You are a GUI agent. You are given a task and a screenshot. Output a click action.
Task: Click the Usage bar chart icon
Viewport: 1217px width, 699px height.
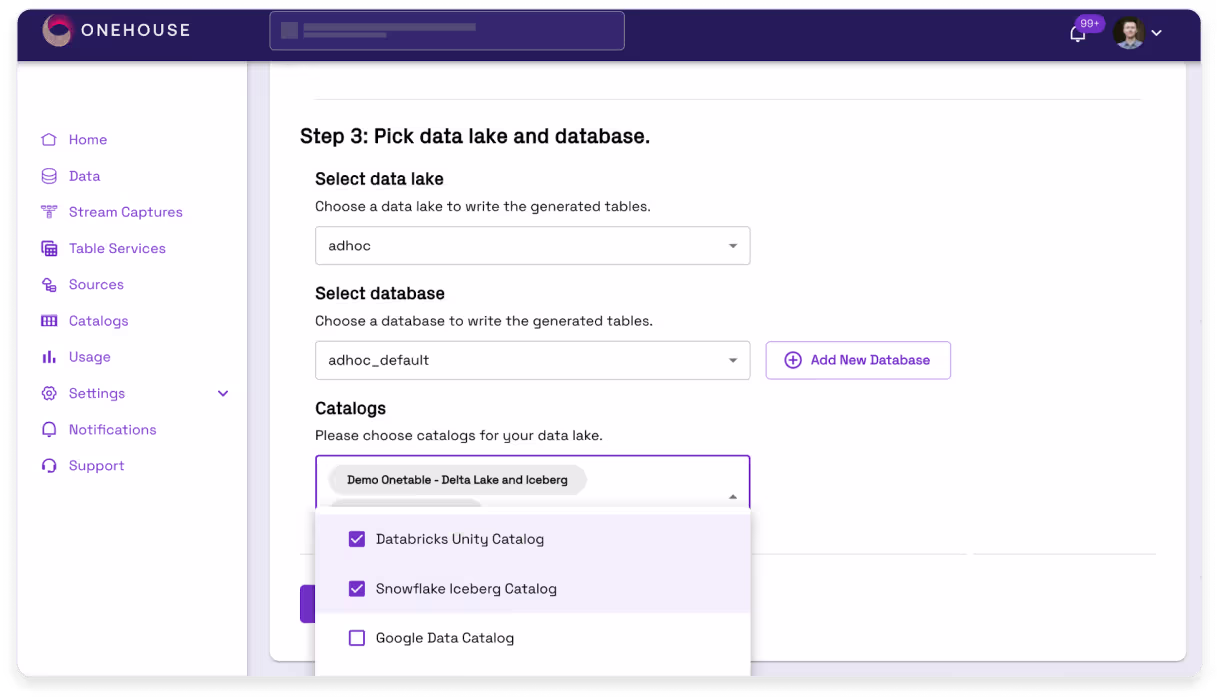[49, 357]
